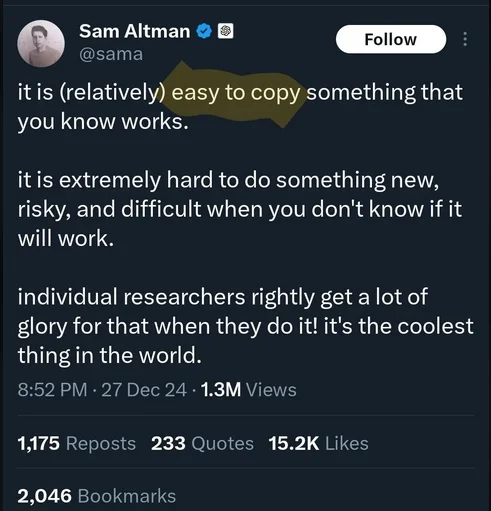Open the Sam Altman display name

coord(135,31)
